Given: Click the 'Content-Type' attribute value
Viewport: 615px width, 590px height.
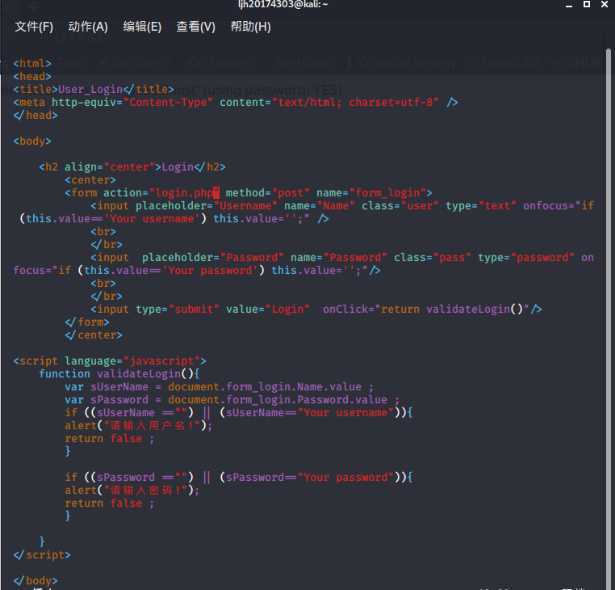Looking at the screenshot, I should click(168, 102).
